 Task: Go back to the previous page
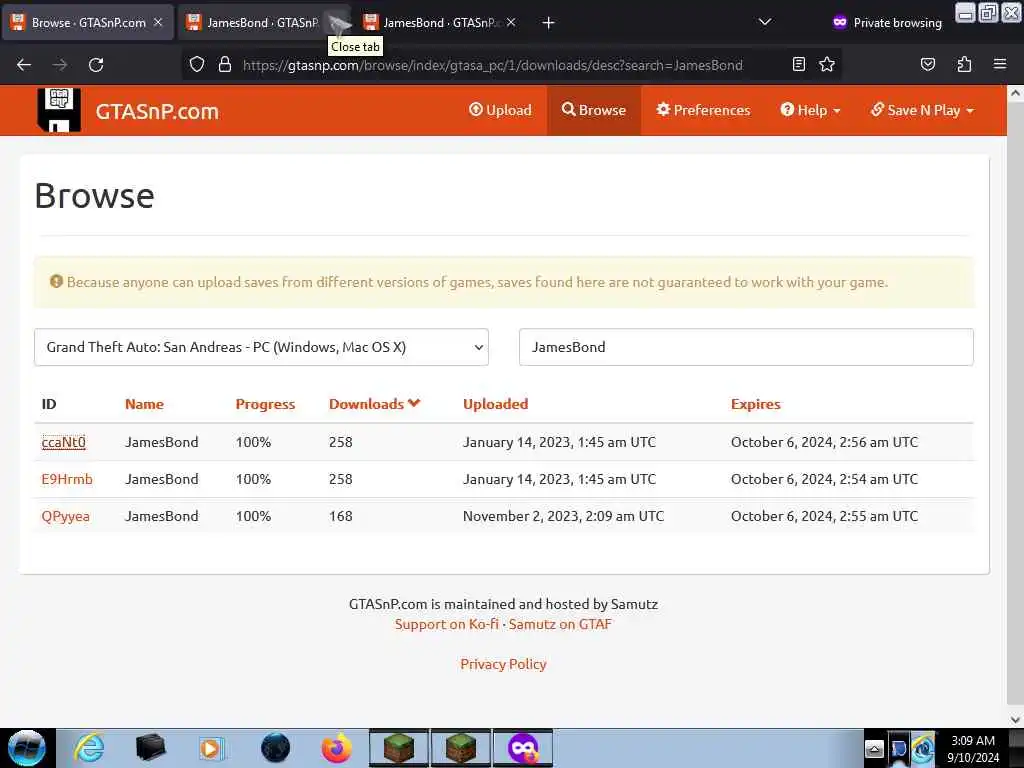click(x=24, y=65)
